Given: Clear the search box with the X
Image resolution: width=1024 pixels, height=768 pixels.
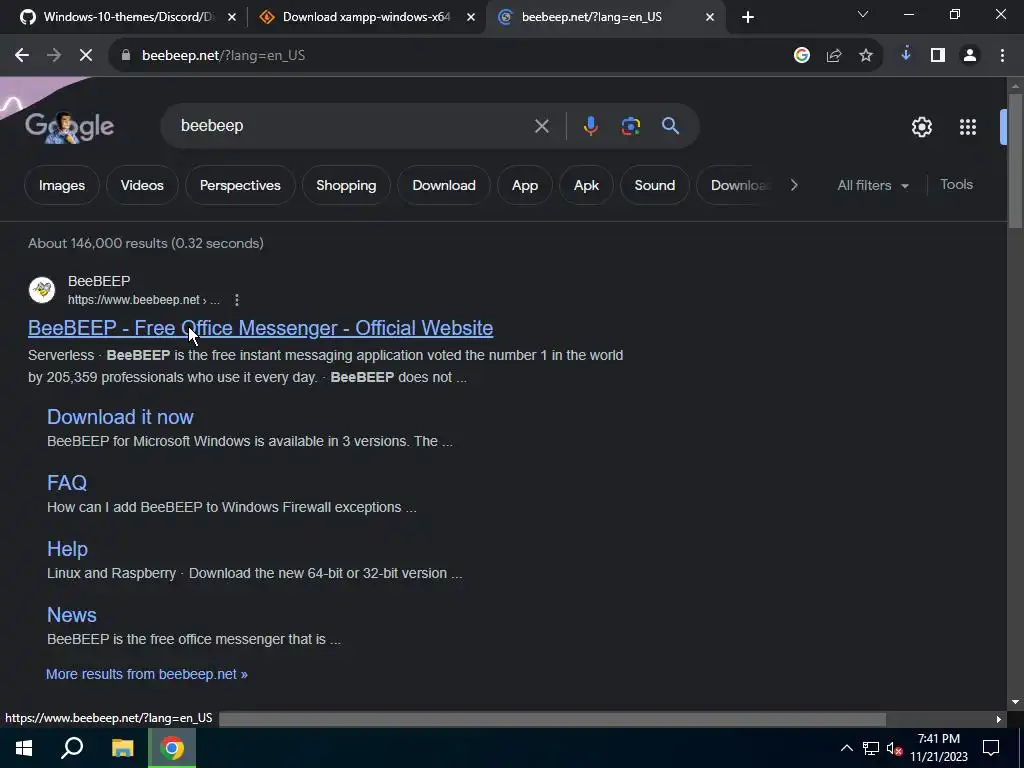Looking at the screenshot, I should (x=541, y=126).
